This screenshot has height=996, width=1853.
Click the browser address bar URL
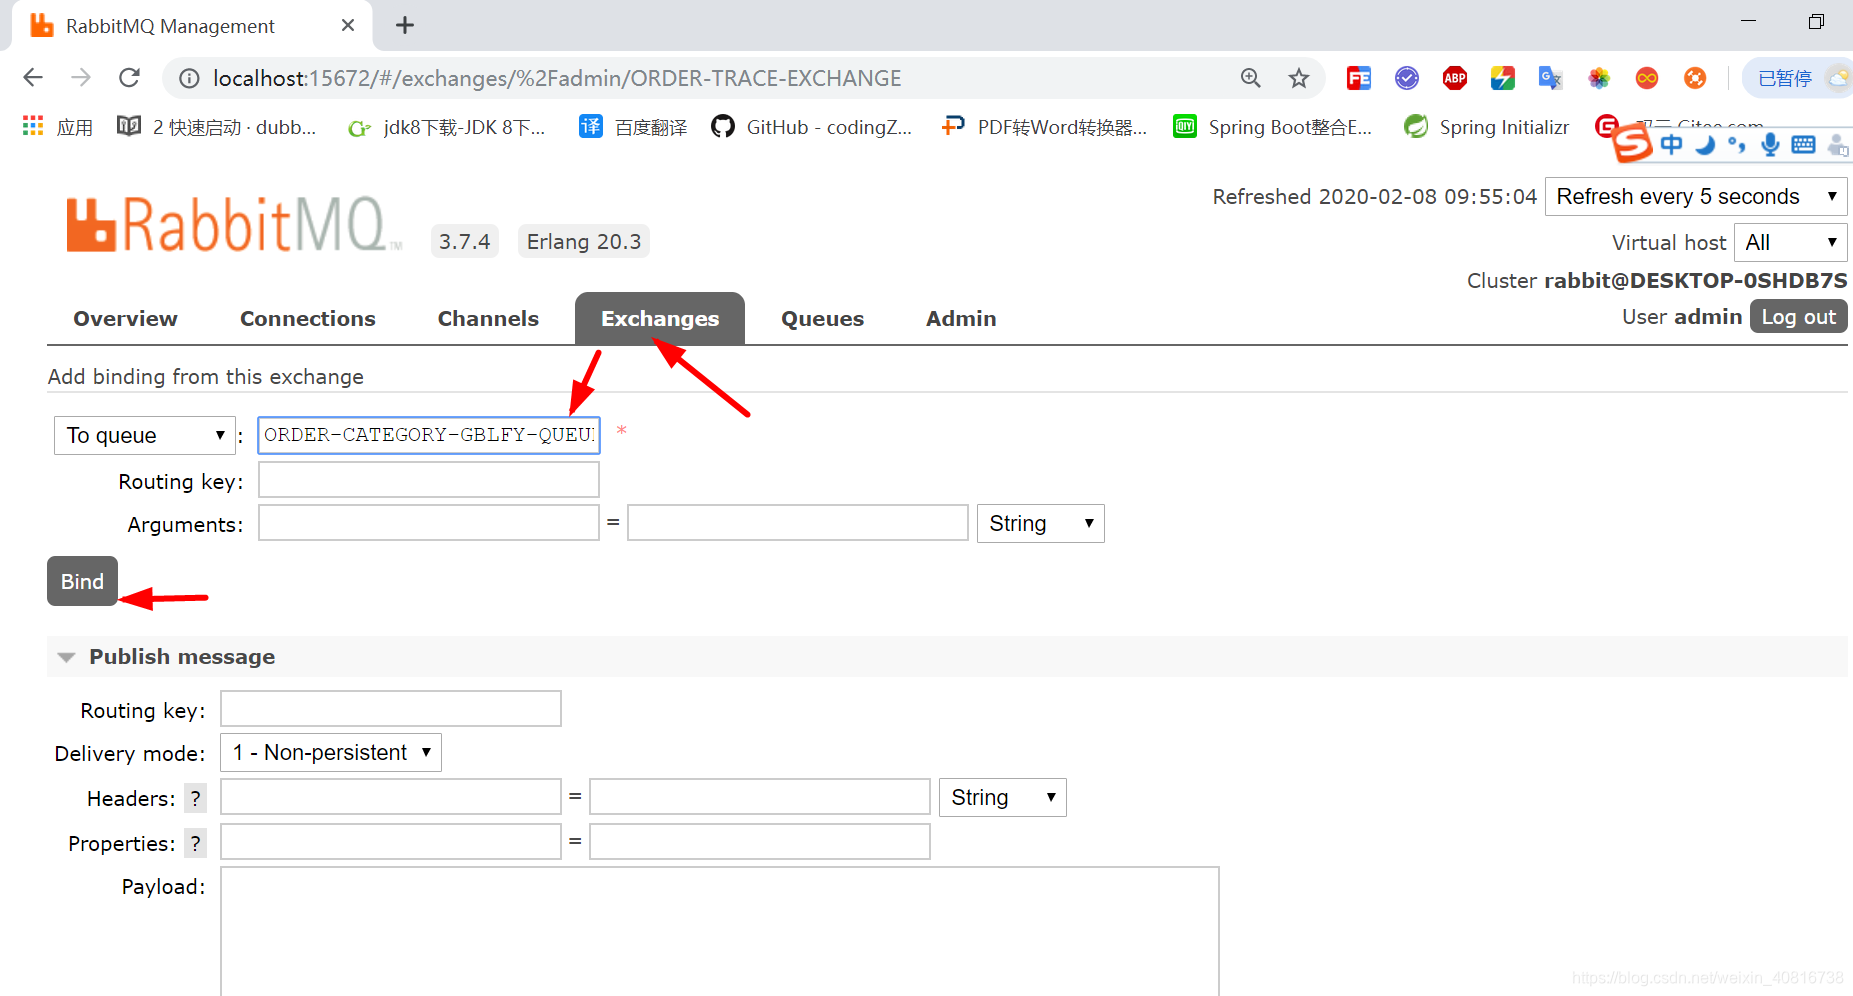(557, 78)
